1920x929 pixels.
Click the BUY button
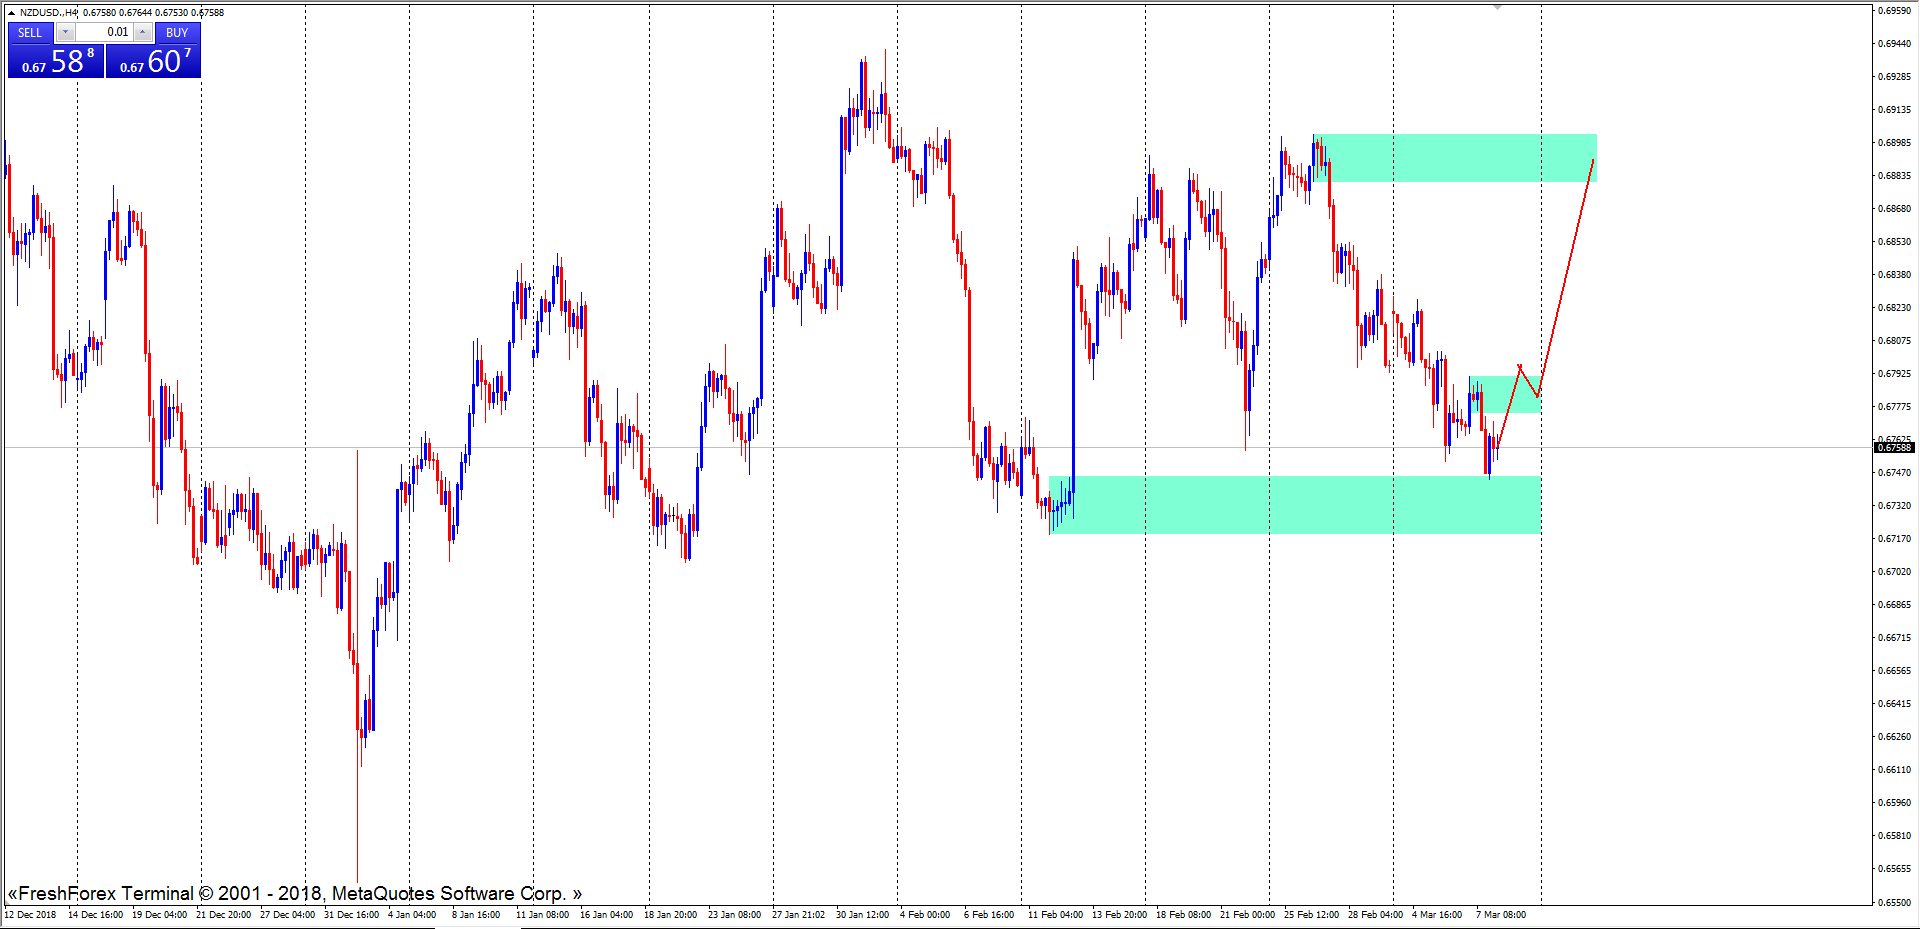pos(177,33)
